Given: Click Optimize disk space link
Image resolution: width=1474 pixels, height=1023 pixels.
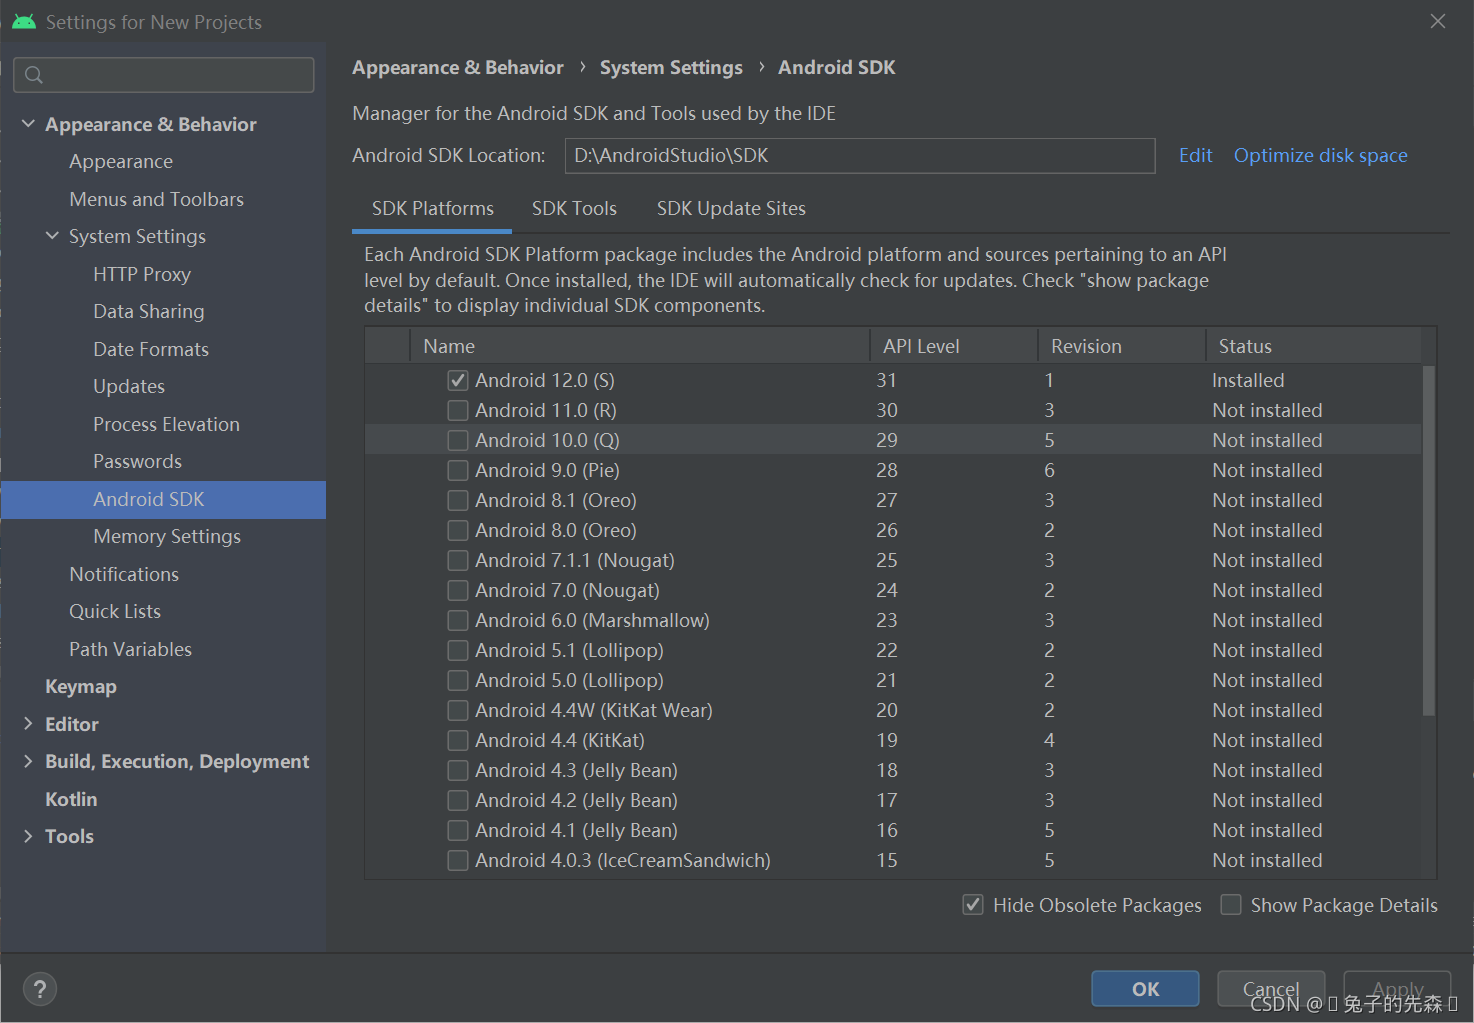Looking at the screenshot, I should (1320, 155).
